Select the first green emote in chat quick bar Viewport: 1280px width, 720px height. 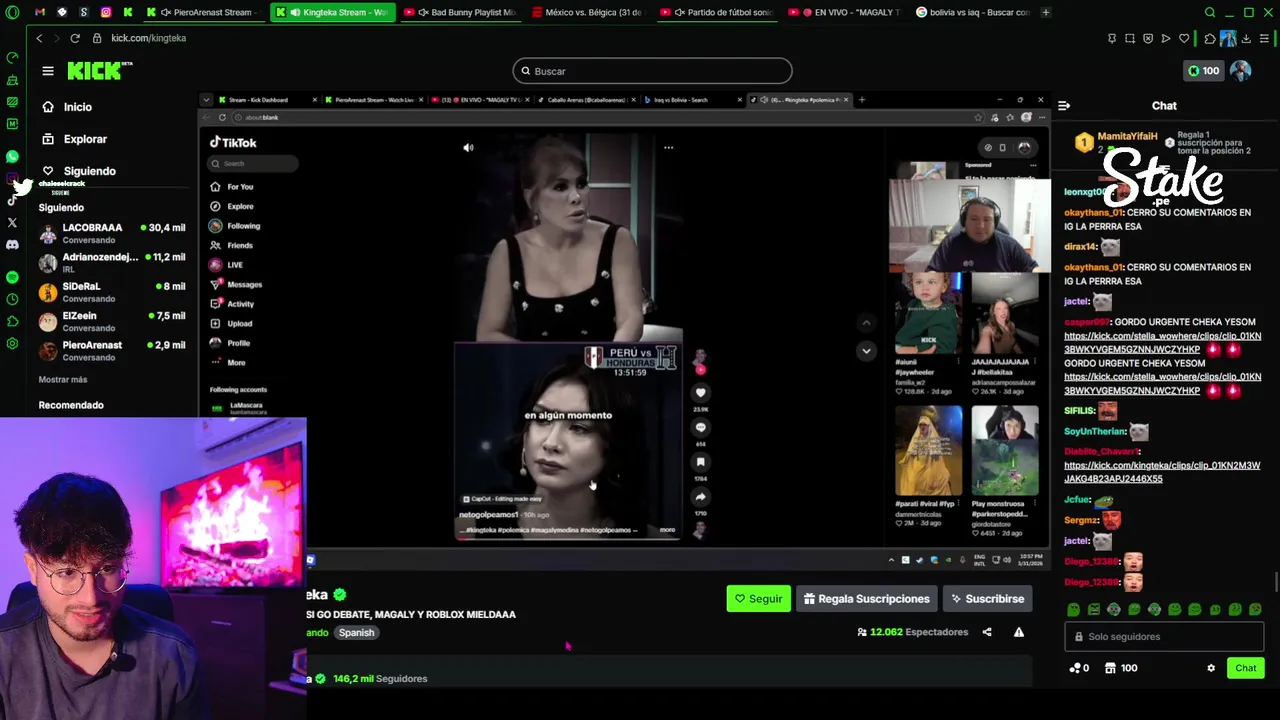(1073, 609)
